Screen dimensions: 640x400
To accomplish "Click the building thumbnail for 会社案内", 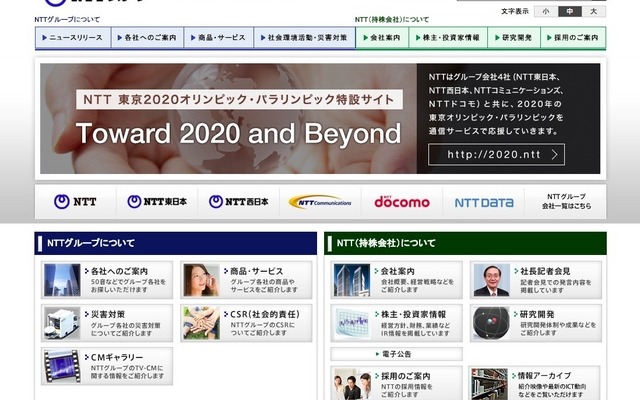I will (x=352, y=280).
